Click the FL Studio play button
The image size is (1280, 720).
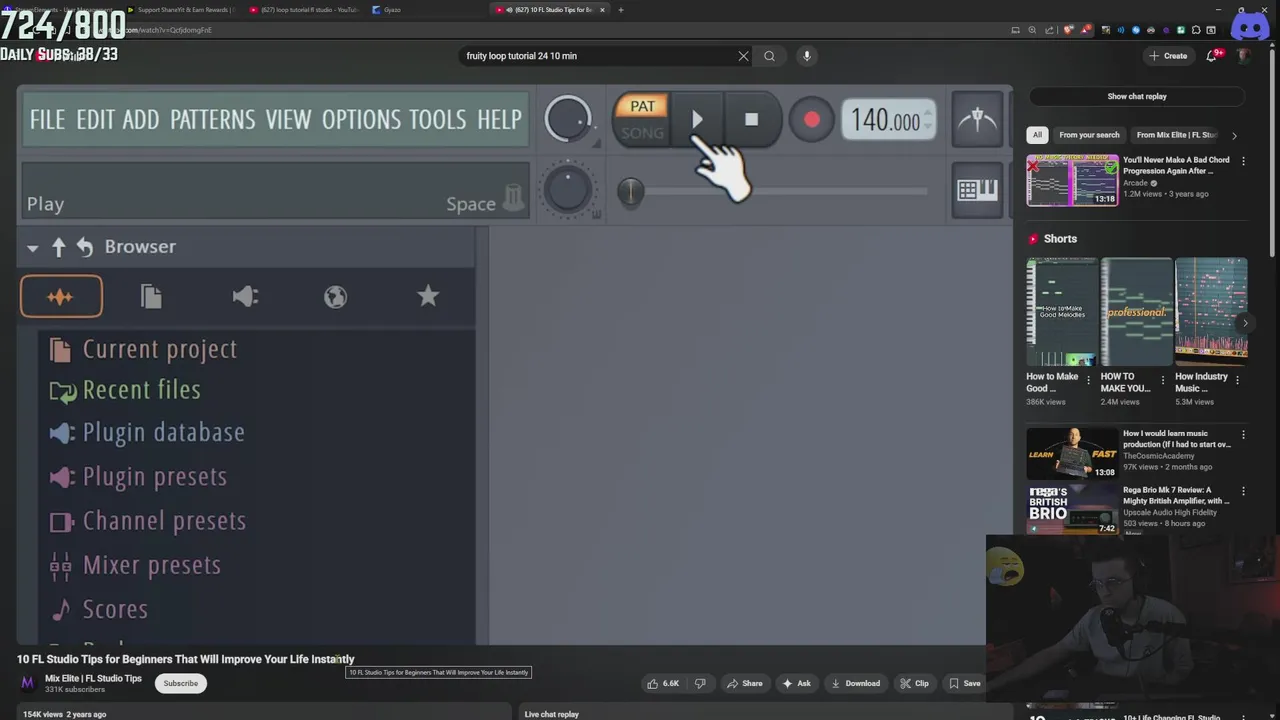(x=697, y=120)
